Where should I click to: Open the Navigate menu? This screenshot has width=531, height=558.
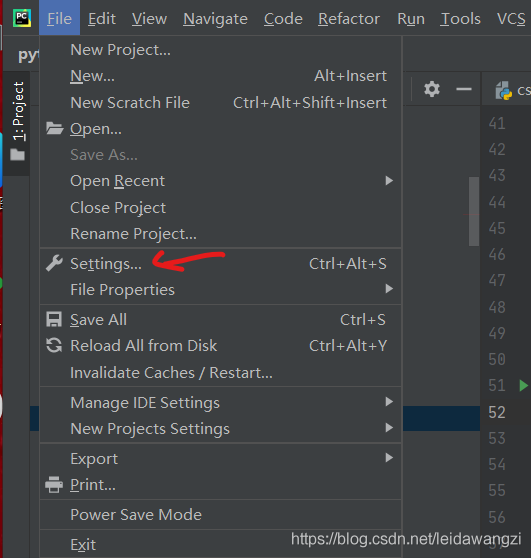tap(215, 19)
